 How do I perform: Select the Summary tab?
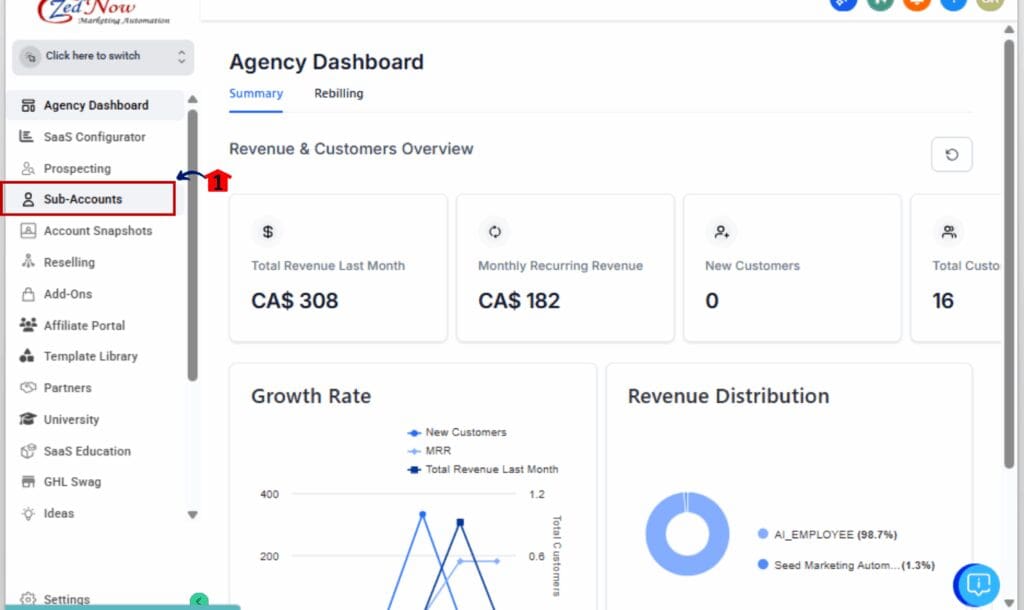click(256, 94)
